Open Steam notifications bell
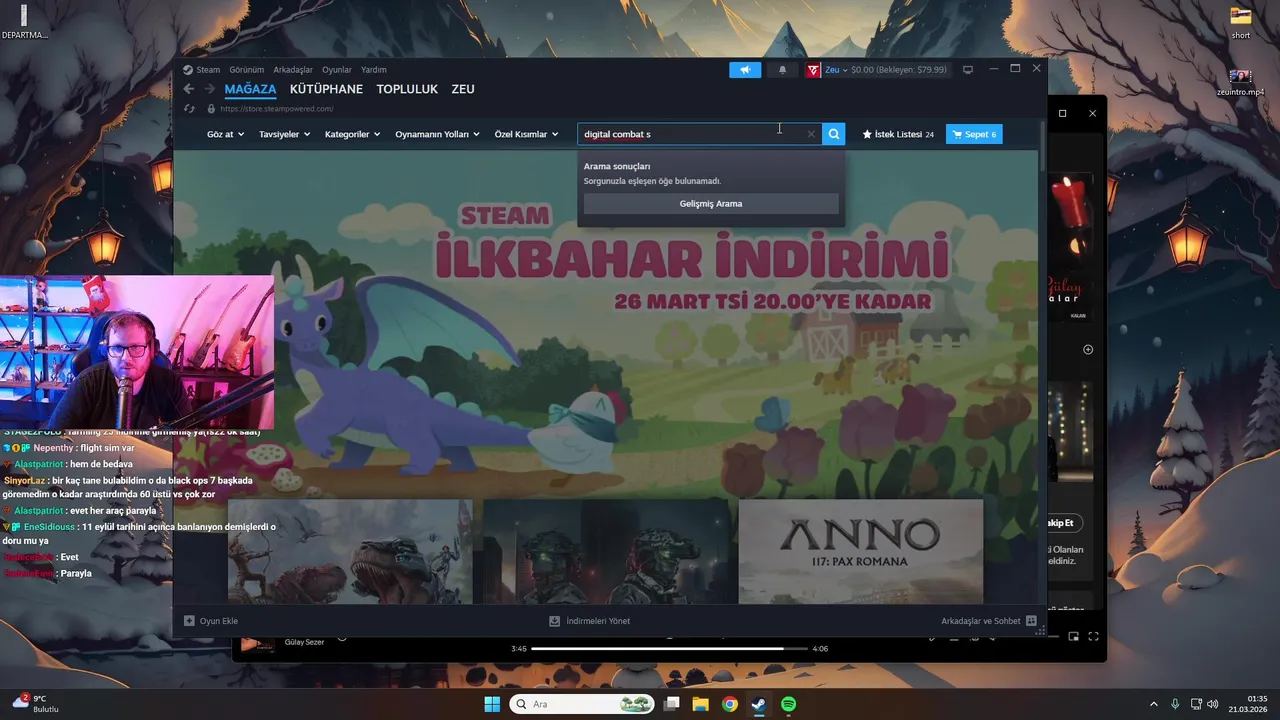 (x=782, y=70)
